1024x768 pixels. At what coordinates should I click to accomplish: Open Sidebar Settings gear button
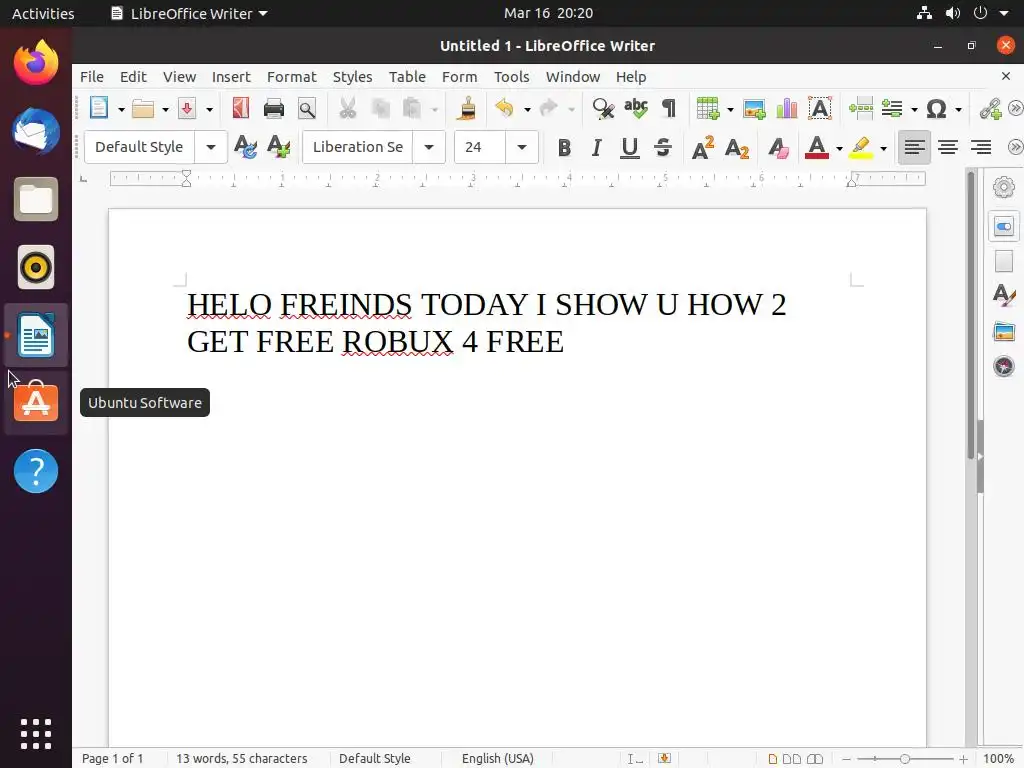(x=1004, y=187)
